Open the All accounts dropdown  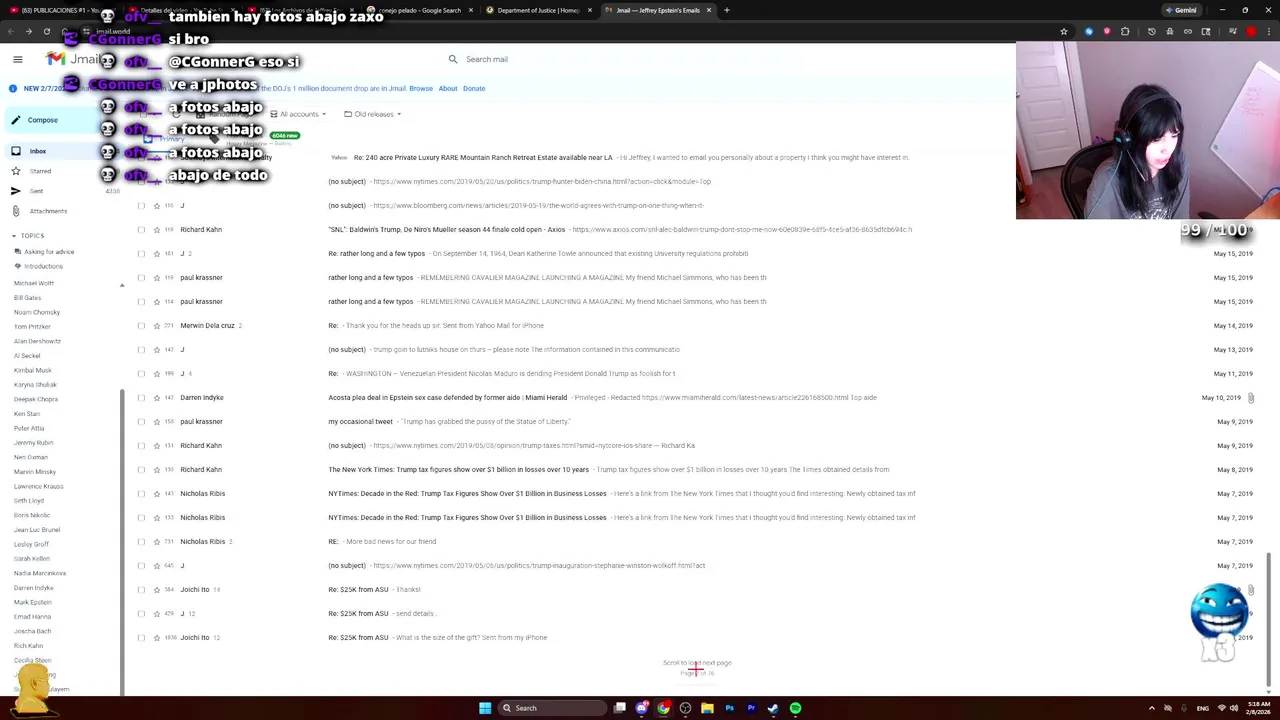pos(297,114)
